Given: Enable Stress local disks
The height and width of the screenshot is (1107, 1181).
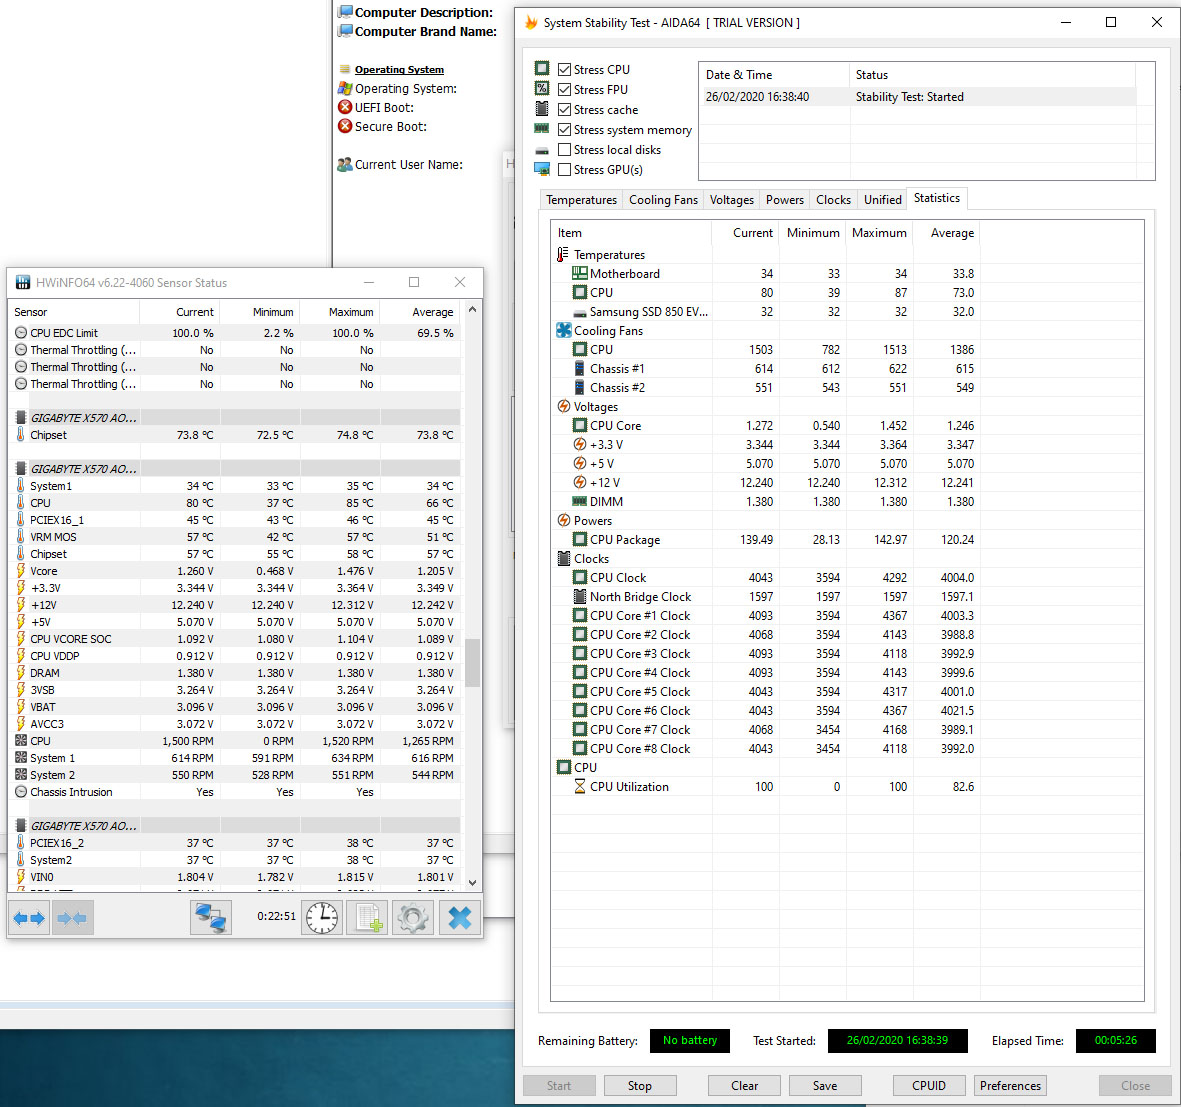Looking at the screenshot, I should pyautogui.click(x=564, y=150).
